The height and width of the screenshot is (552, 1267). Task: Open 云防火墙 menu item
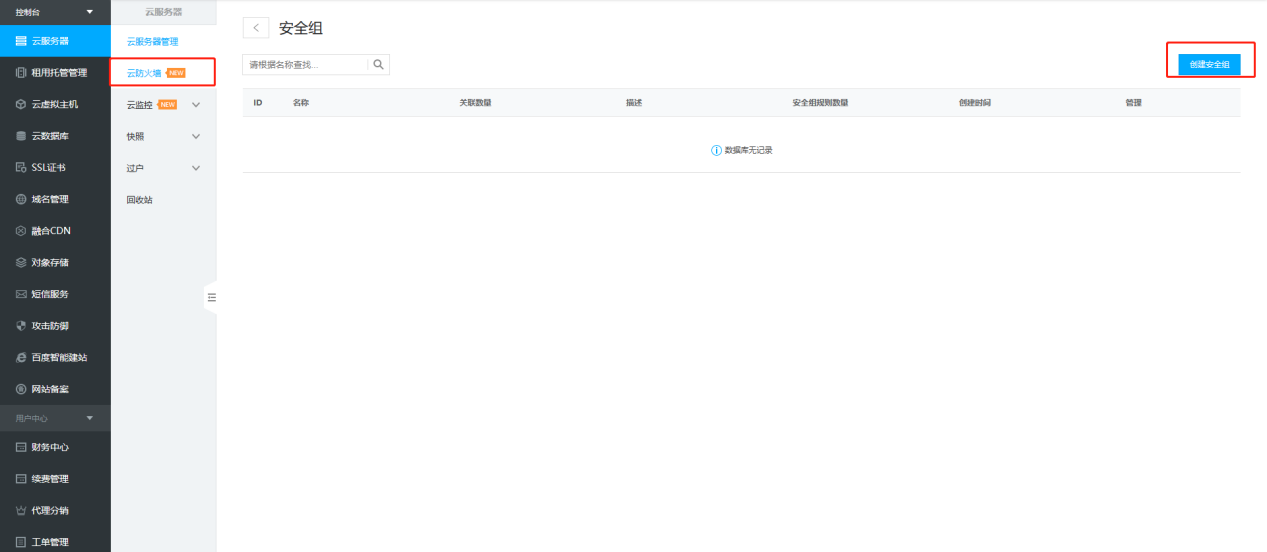[x=144, y=73]
